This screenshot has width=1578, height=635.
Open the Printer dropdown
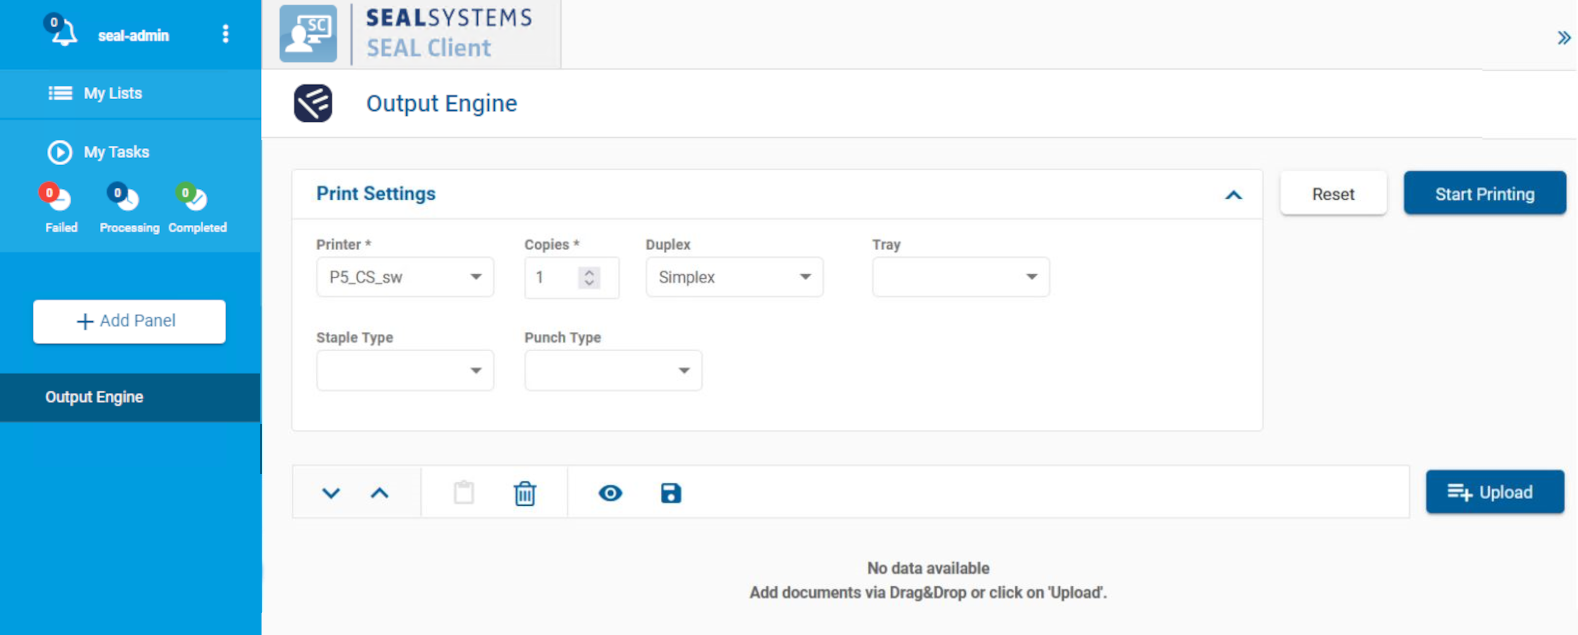(405, 277)
